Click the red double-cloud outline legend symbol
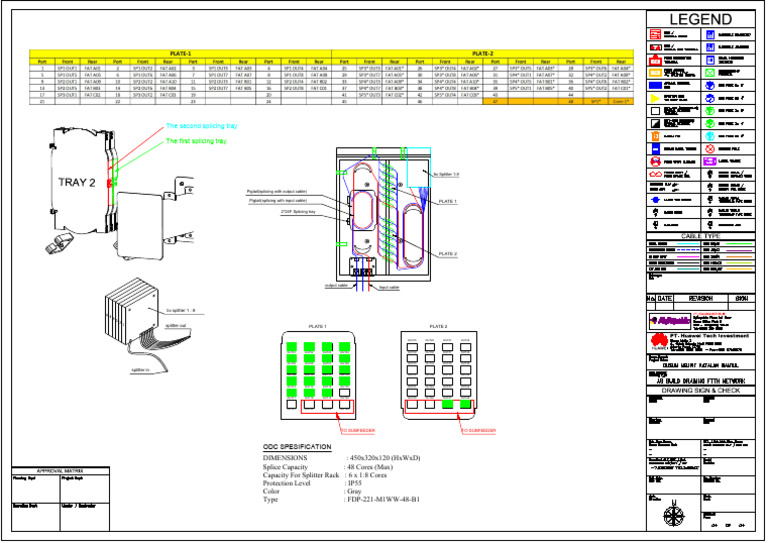Viewport: 768px width, 543px height. click(655, 174)
